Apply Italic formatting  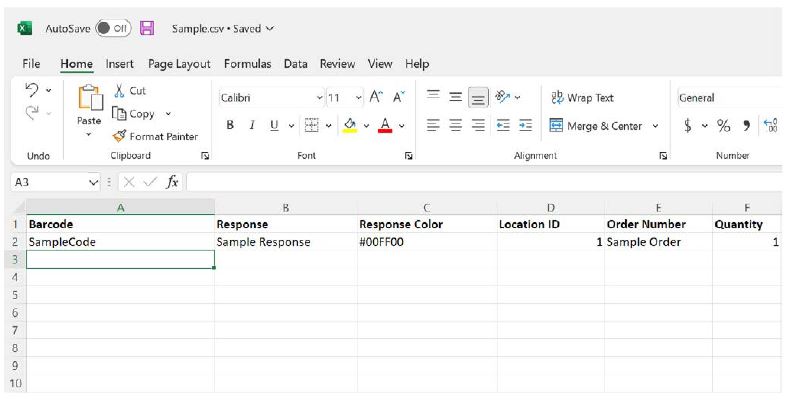tap(250, 126)
